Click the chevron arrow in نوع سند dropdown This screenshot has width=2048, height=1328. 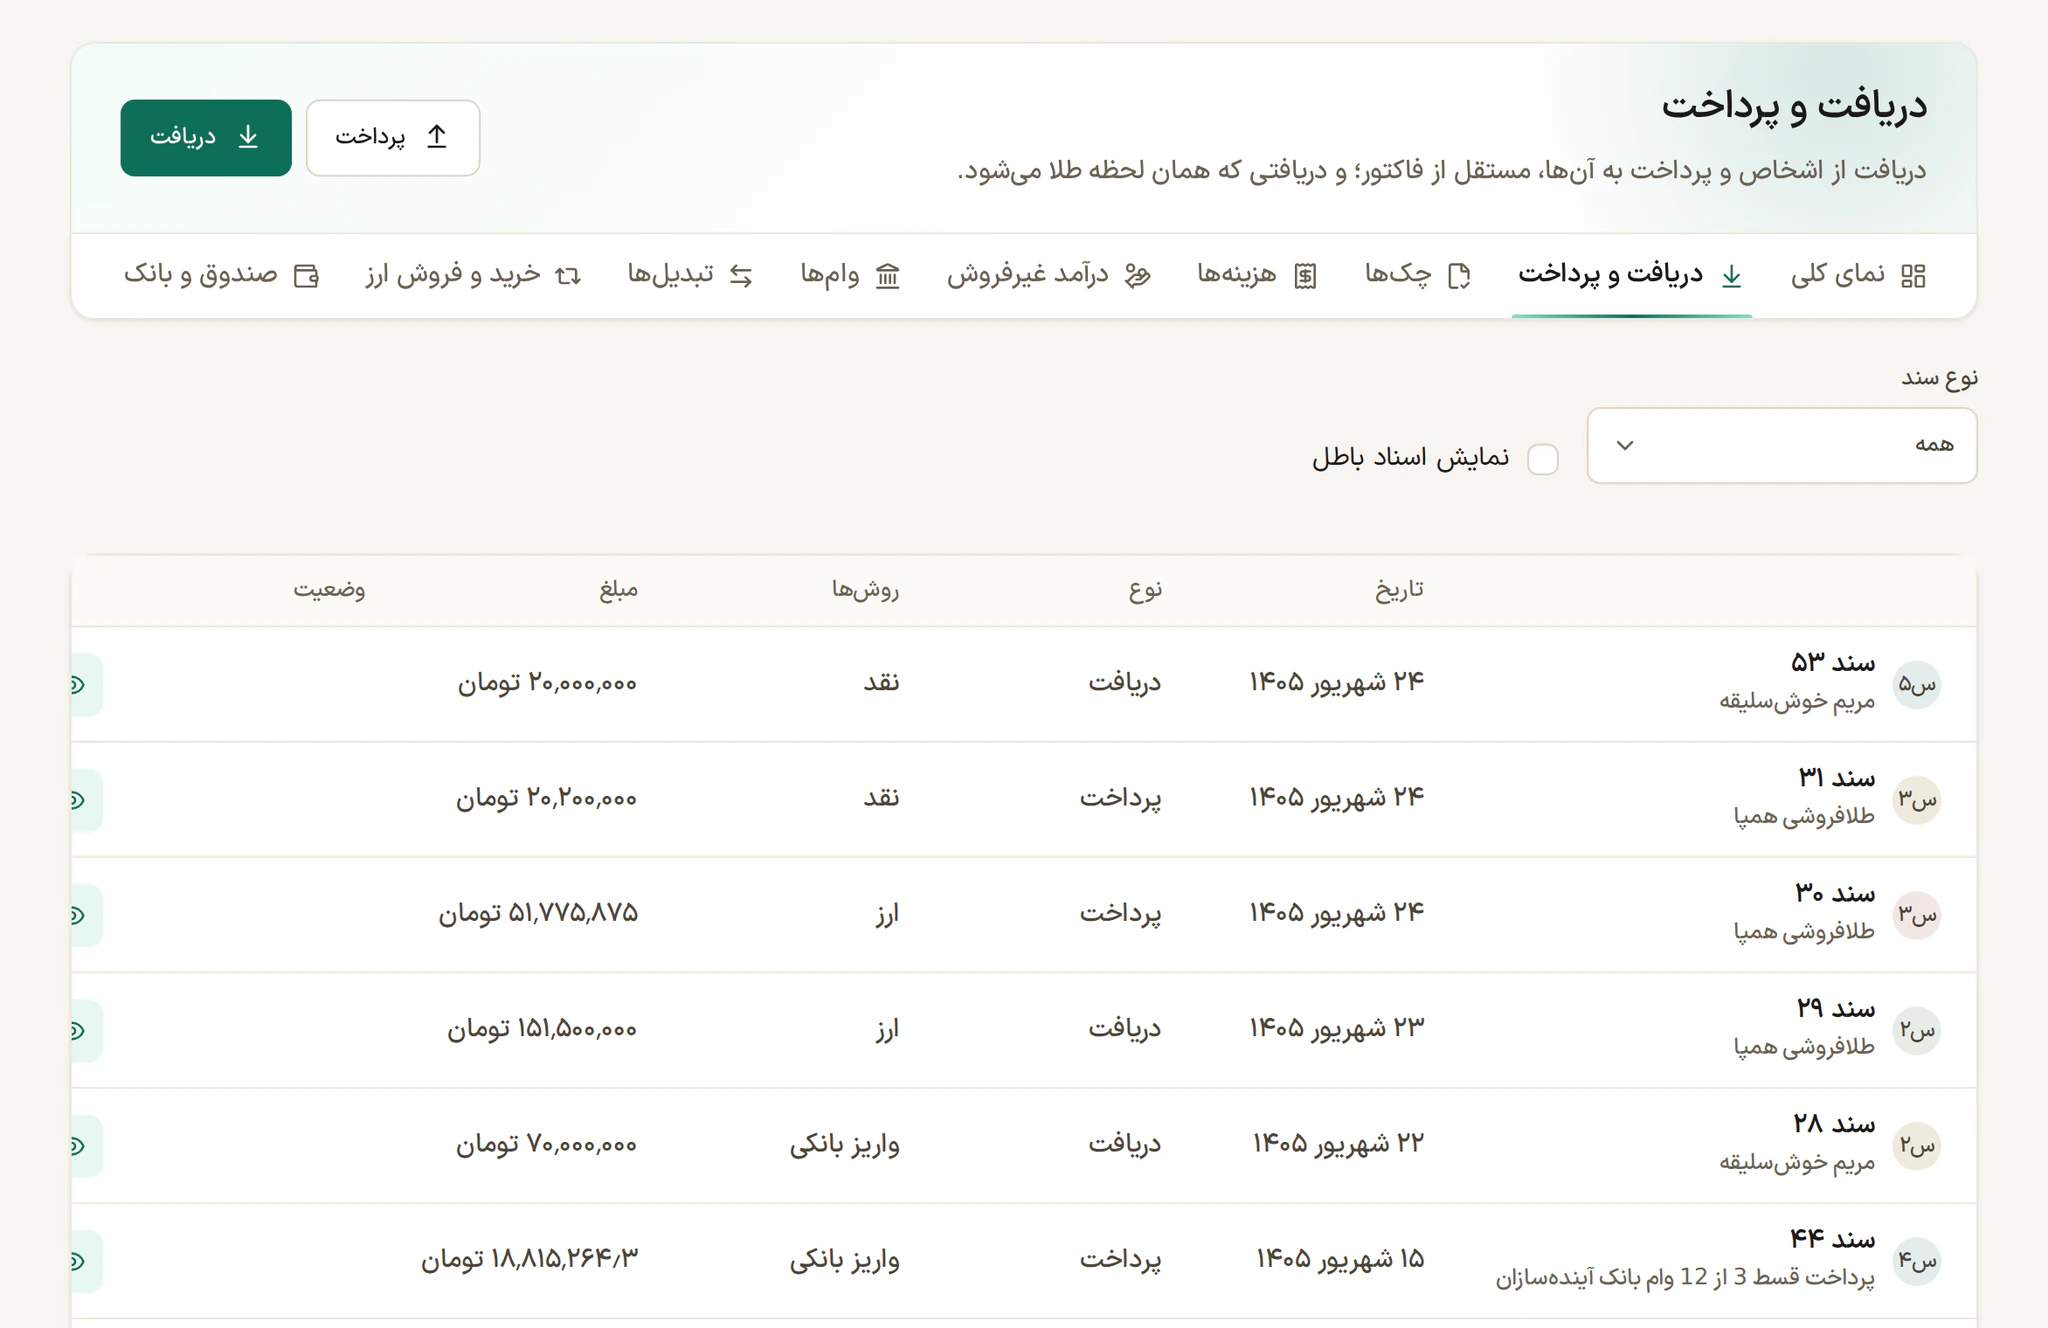tap(1625, 446)
